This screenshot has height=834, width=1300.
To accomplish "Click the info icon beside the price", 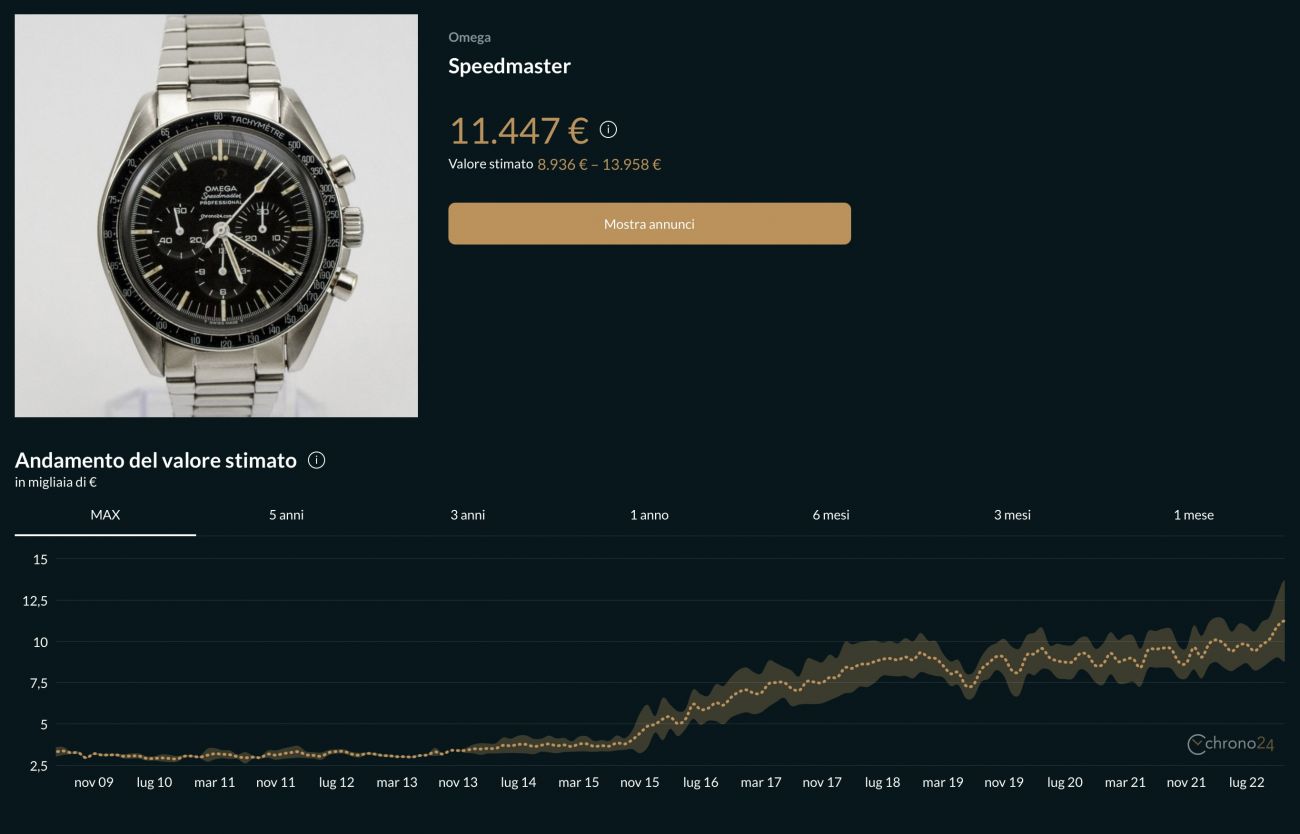I will click(x=608, y=130).
